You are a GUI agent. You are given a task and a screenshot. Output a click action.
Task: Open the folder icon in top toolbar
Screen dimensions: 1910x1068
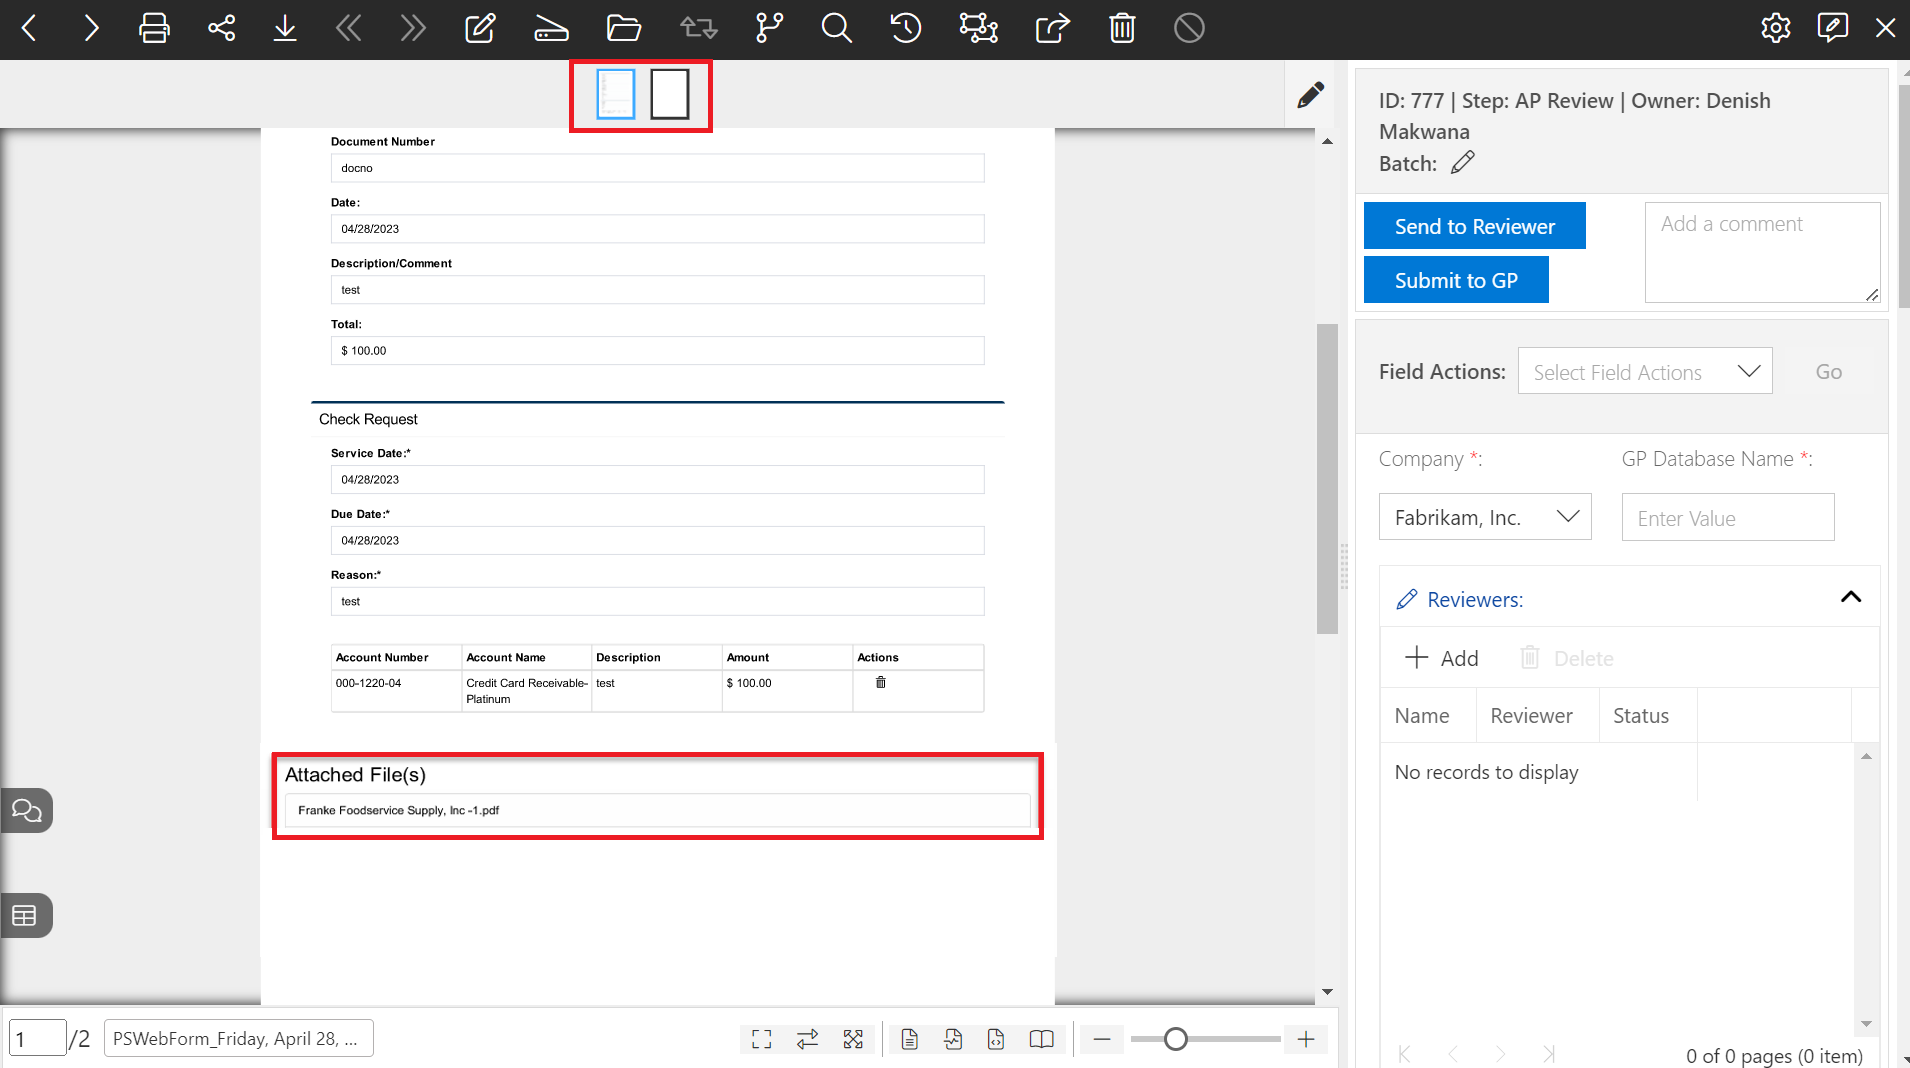click(x=624, y=28)
